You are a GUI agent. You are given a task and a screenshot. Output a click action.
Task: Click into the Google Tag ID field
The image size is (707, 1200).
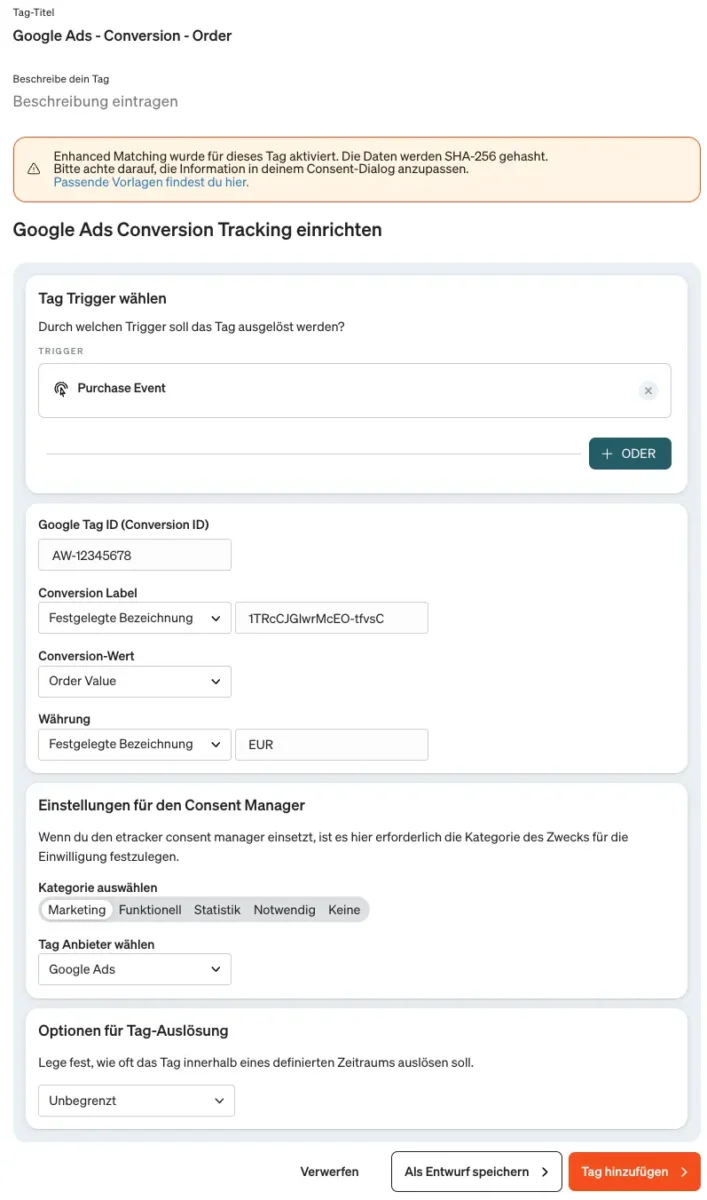click(x=135, y=555)
